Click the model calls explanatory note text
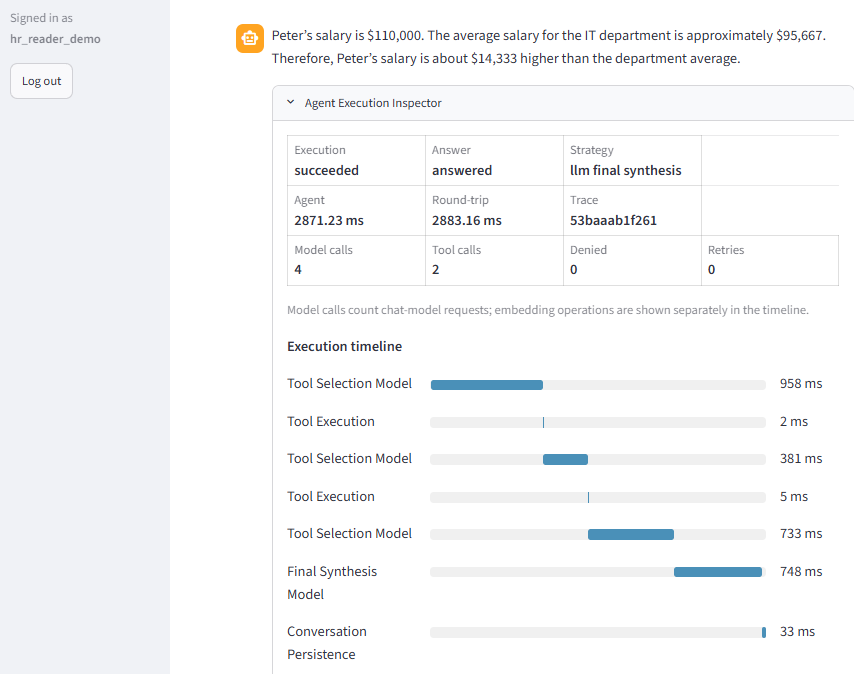 pos(548,310)
